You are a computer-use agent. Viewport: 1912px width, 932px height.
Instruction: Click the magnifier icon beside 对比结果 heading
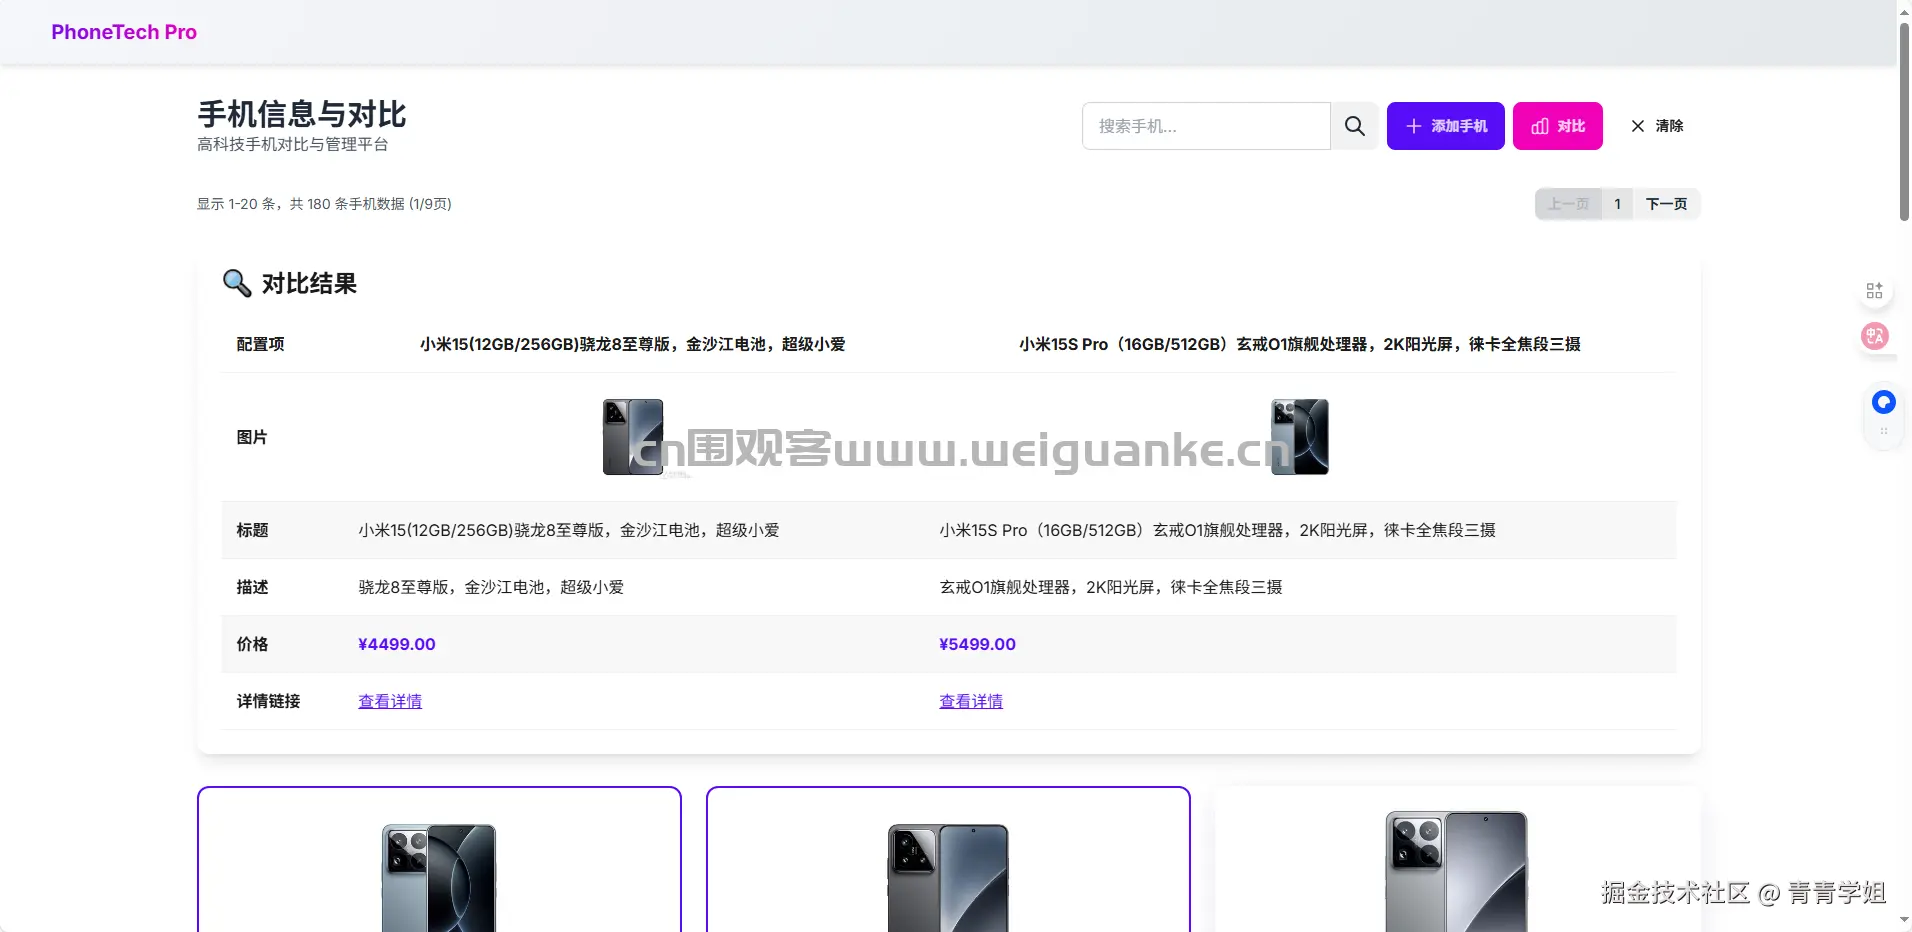[236, 284]
